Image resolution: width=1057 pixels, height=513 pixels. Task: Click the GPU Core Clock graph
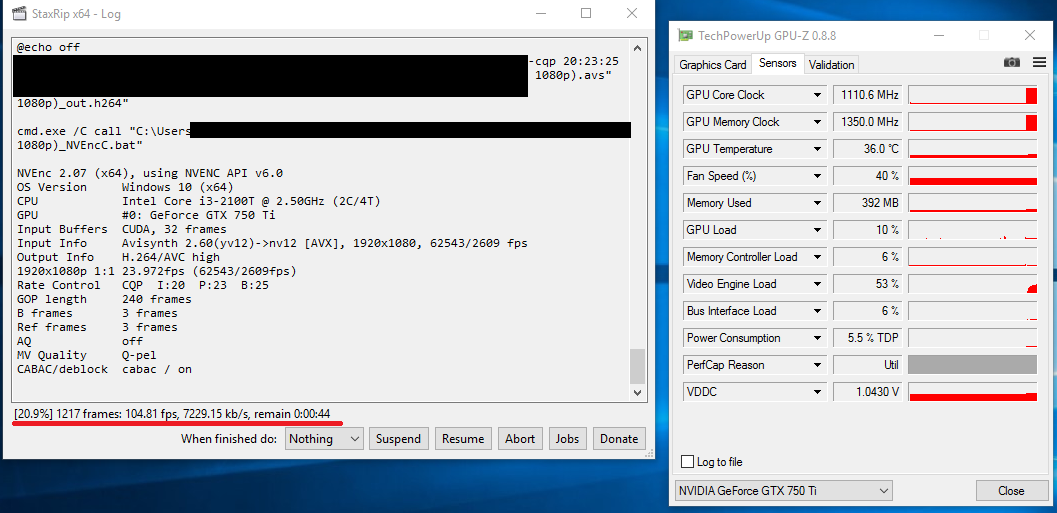coord(973,95)
